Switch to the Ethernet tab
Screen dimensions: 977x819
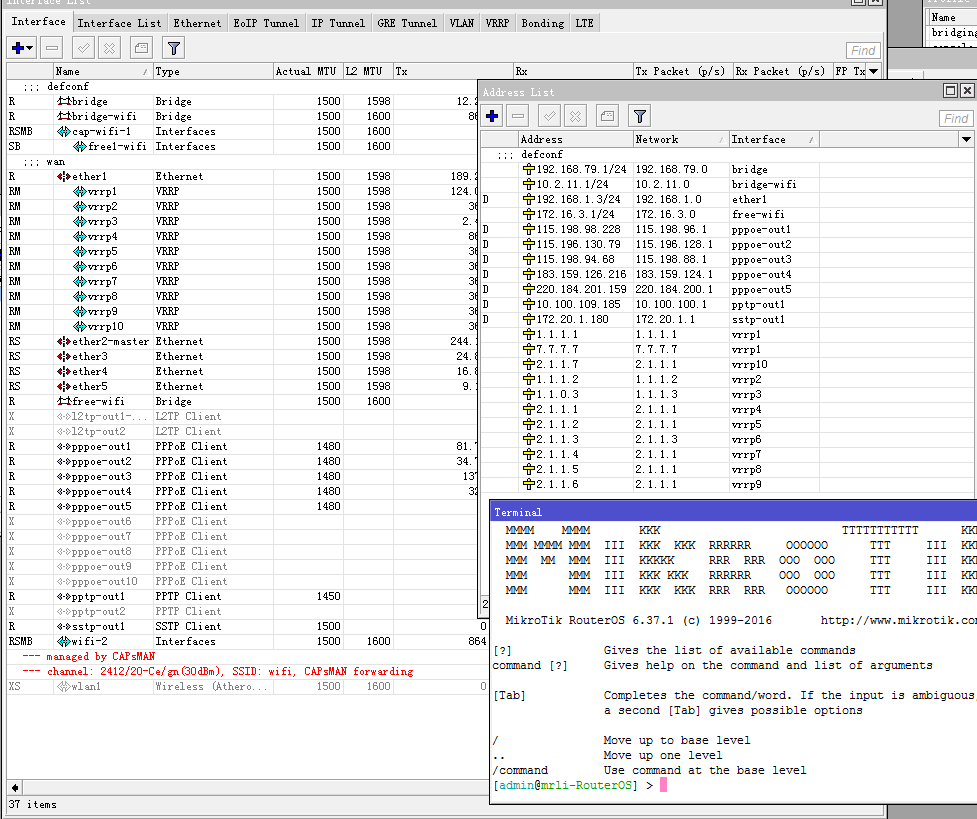(197, 24)
